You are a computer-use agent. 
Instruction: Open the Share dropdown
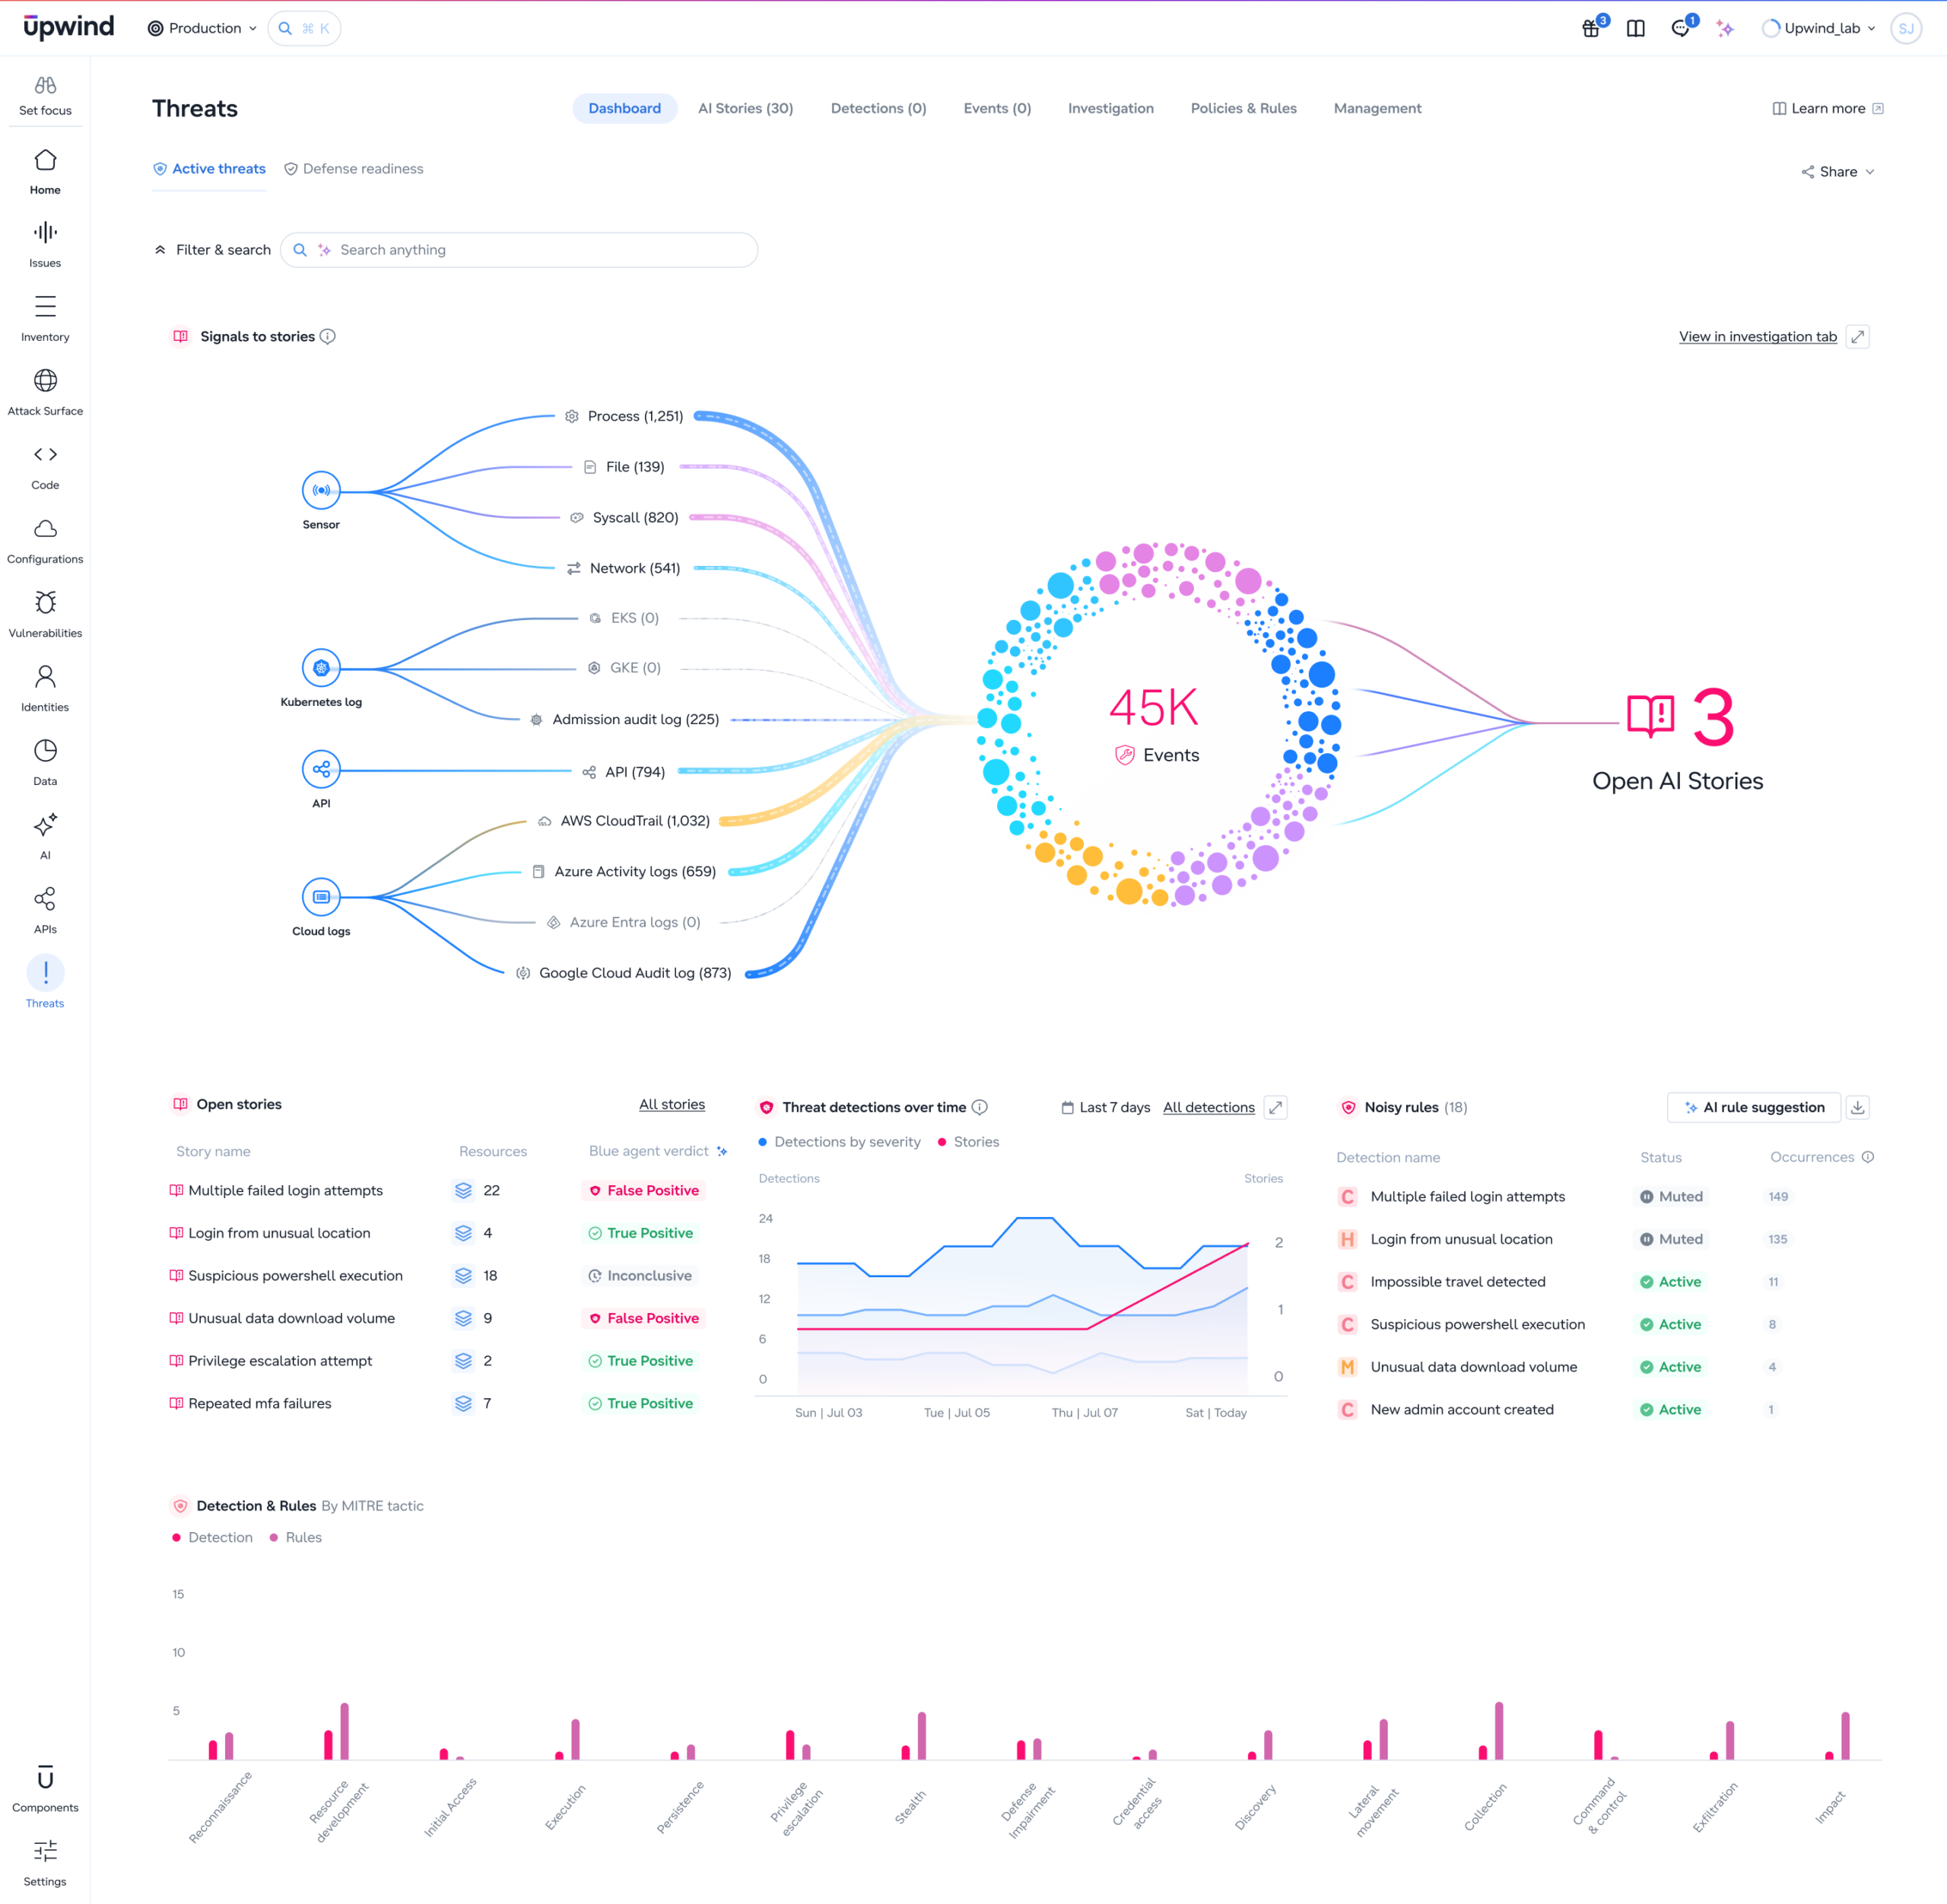(x=1838, y=172)
